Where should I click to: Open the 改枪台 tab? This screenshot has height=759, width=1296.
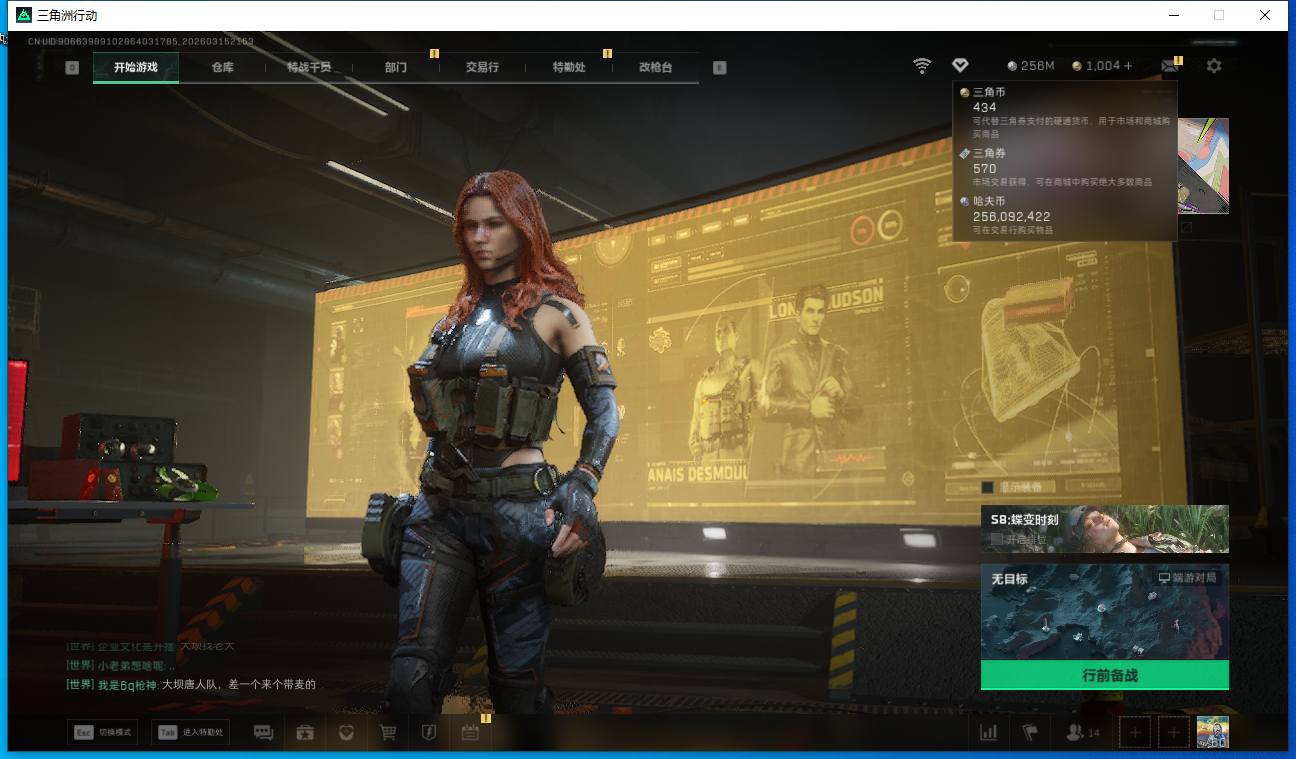tap(655, 67)
